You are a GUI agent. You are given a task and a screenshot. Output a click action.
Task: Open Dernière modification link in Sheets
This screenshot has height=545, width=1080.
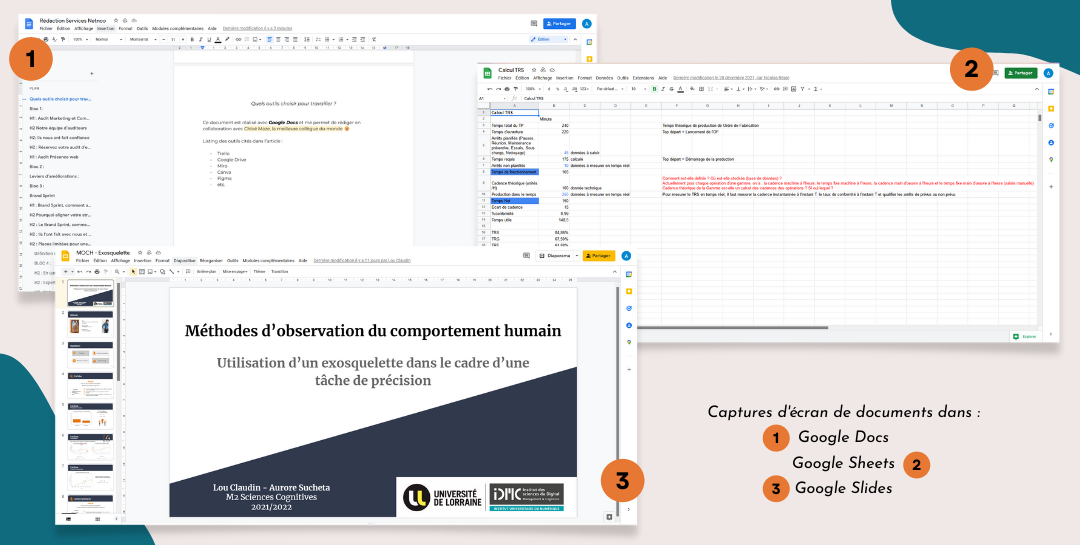(731, 78)
